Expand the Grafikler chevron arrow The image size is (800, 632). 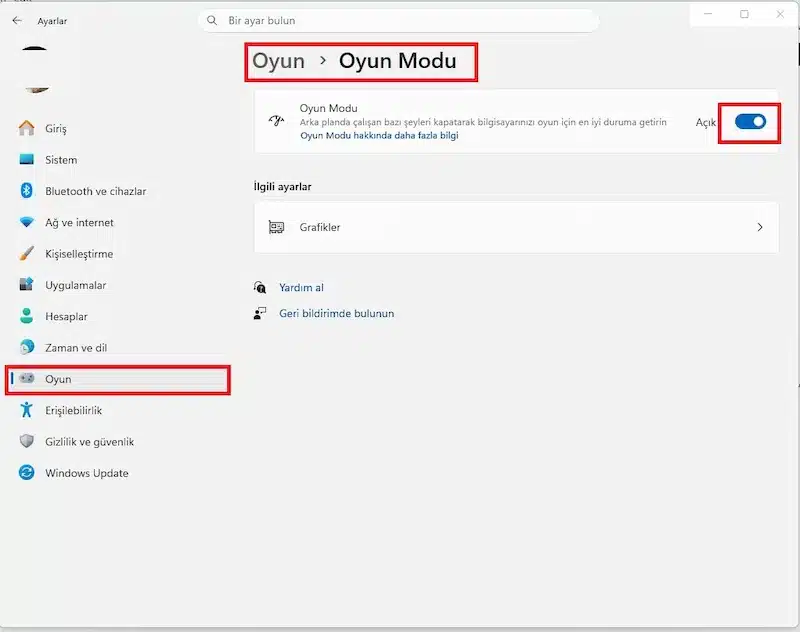tap(760, 227)
